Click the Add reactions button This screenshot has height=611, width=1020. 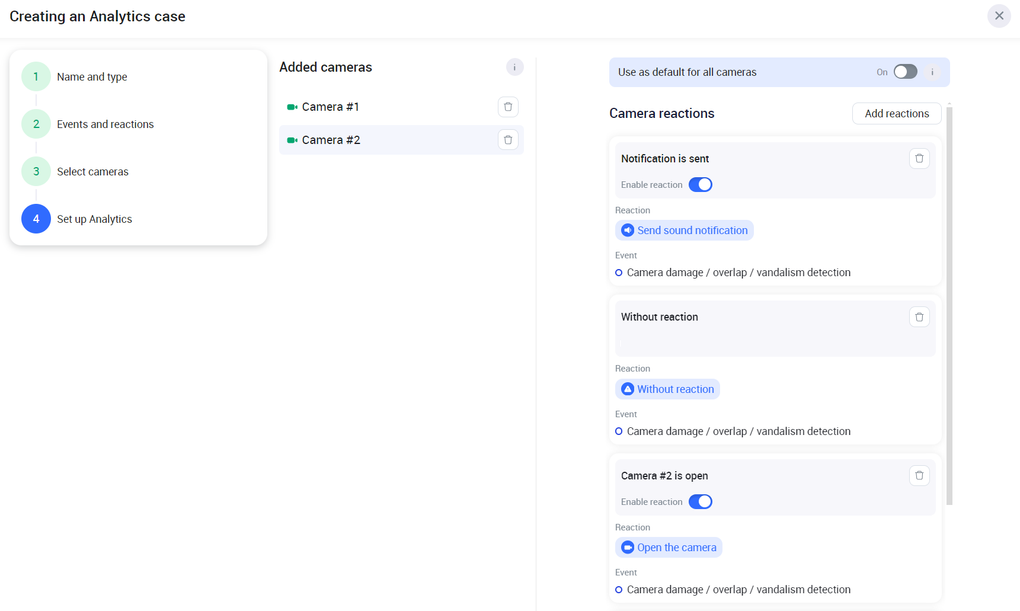coord(896,114)
